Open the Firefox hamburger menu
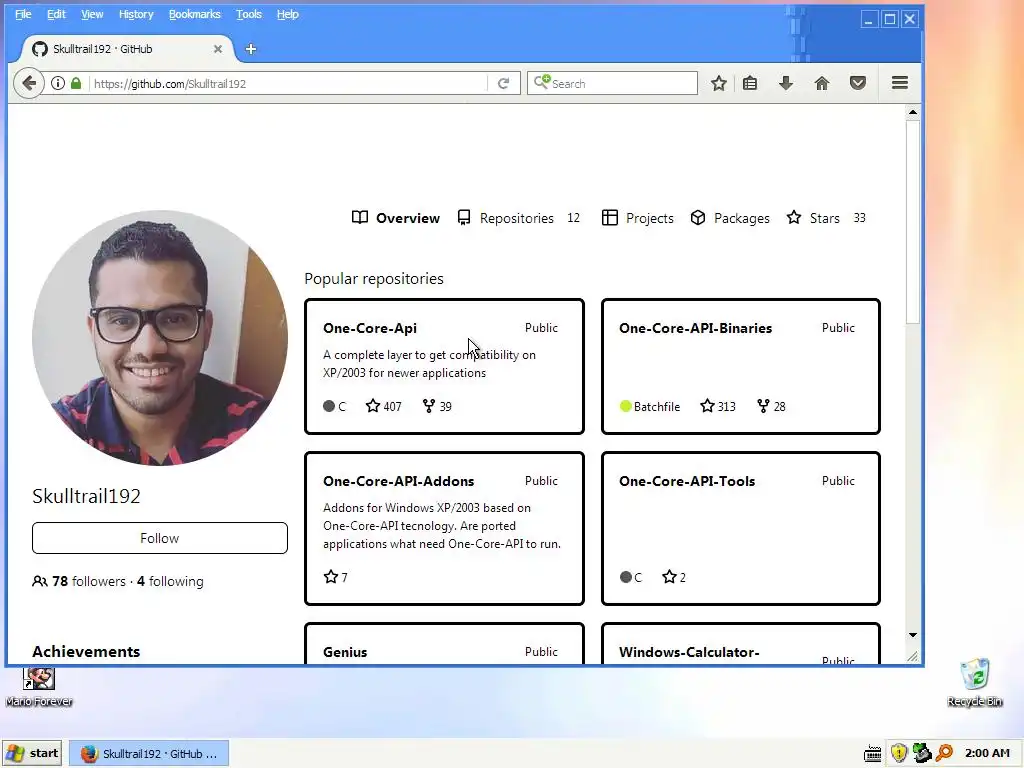This screenshot has height=768, width=1024. (x=900, y=83)
